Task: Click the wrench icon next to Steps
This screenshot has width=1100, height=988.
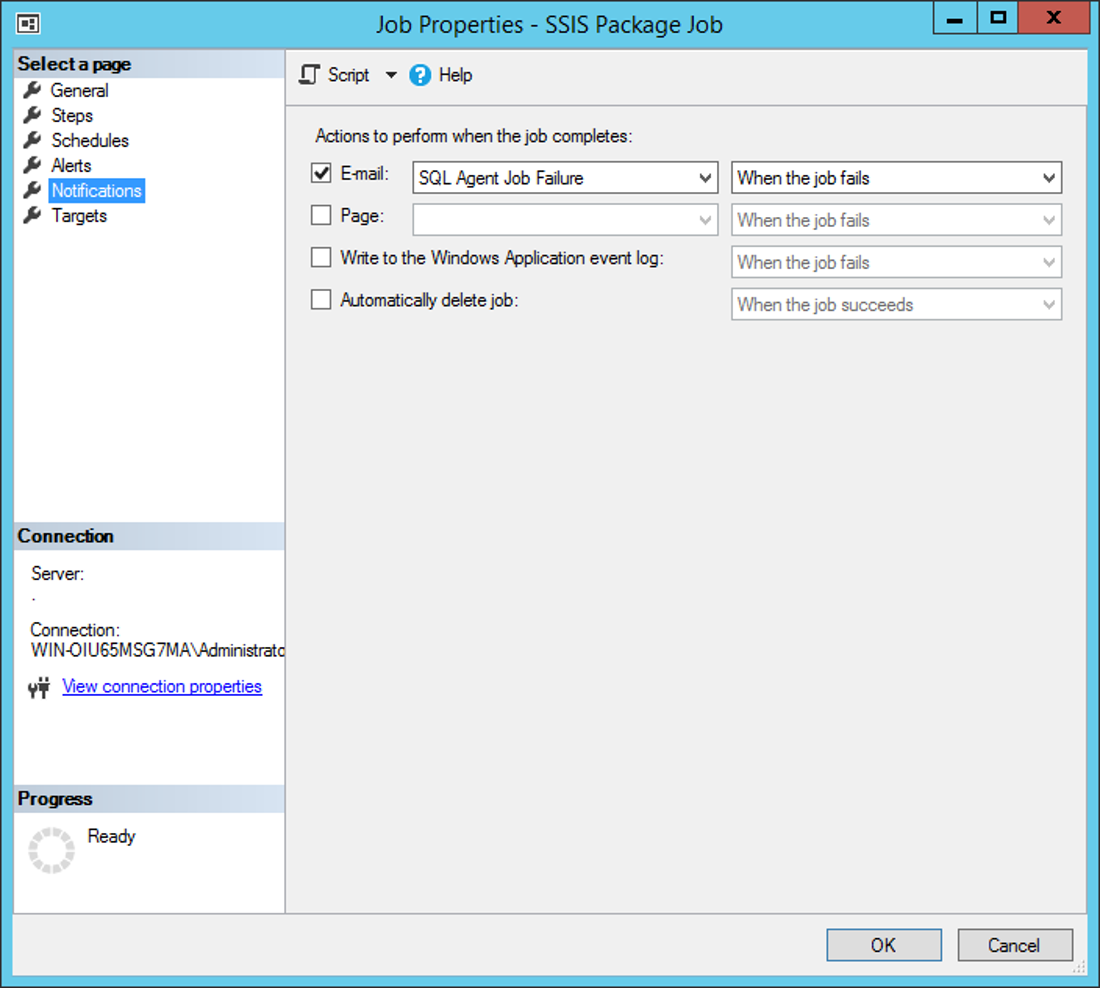Action: click(x=31, y=115)
